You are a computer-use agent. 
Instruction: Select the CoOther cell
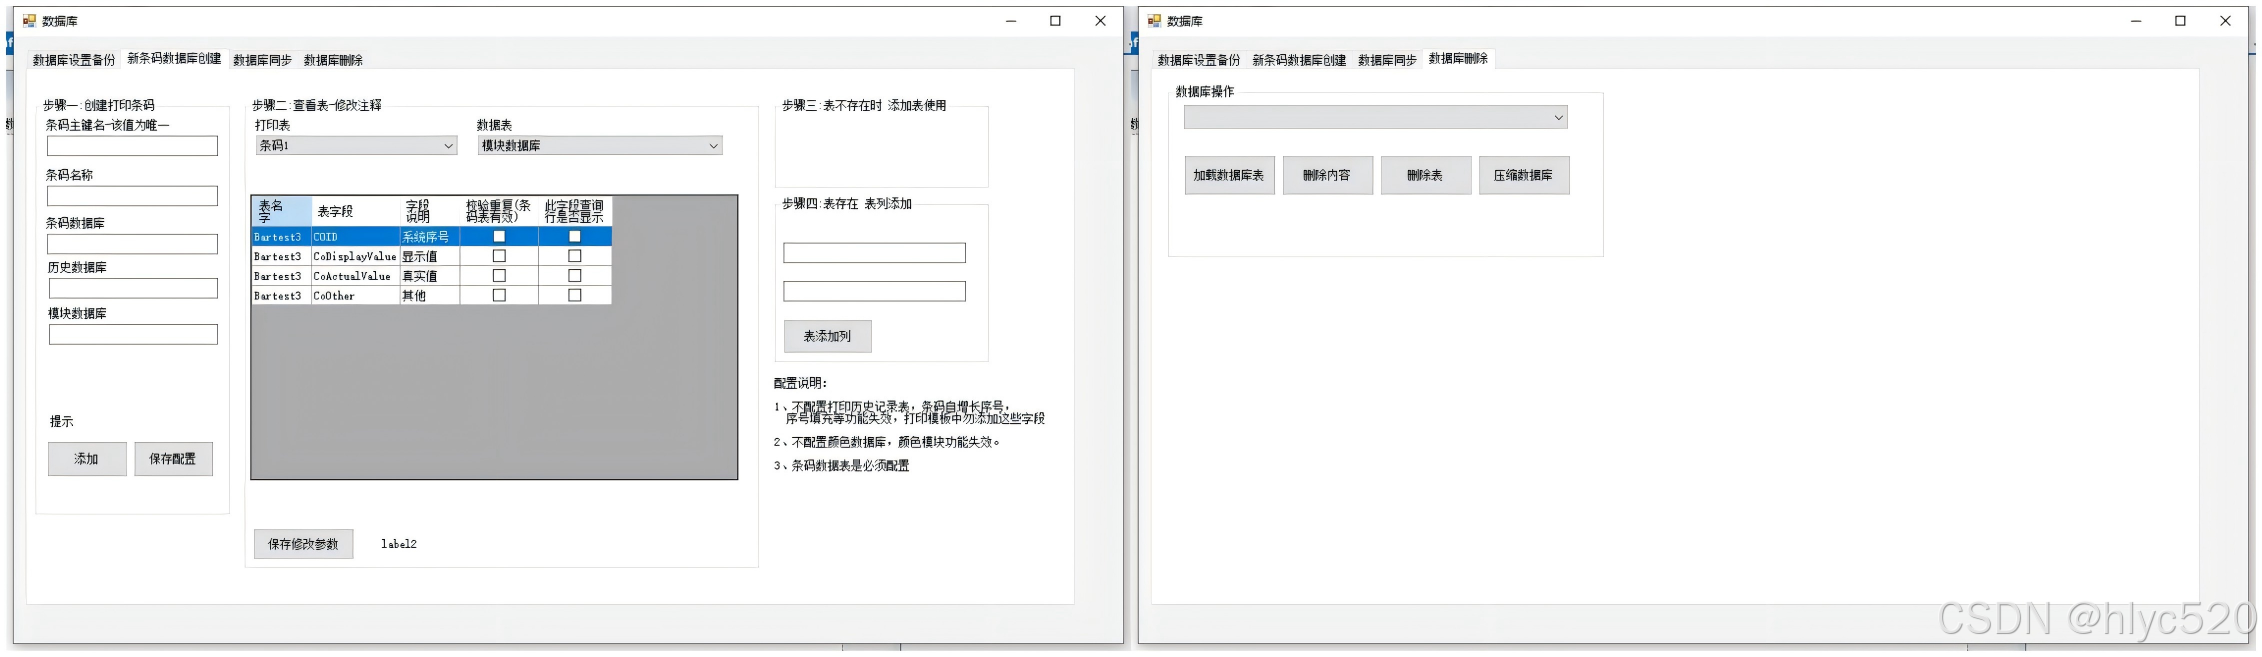click(355, 295)
